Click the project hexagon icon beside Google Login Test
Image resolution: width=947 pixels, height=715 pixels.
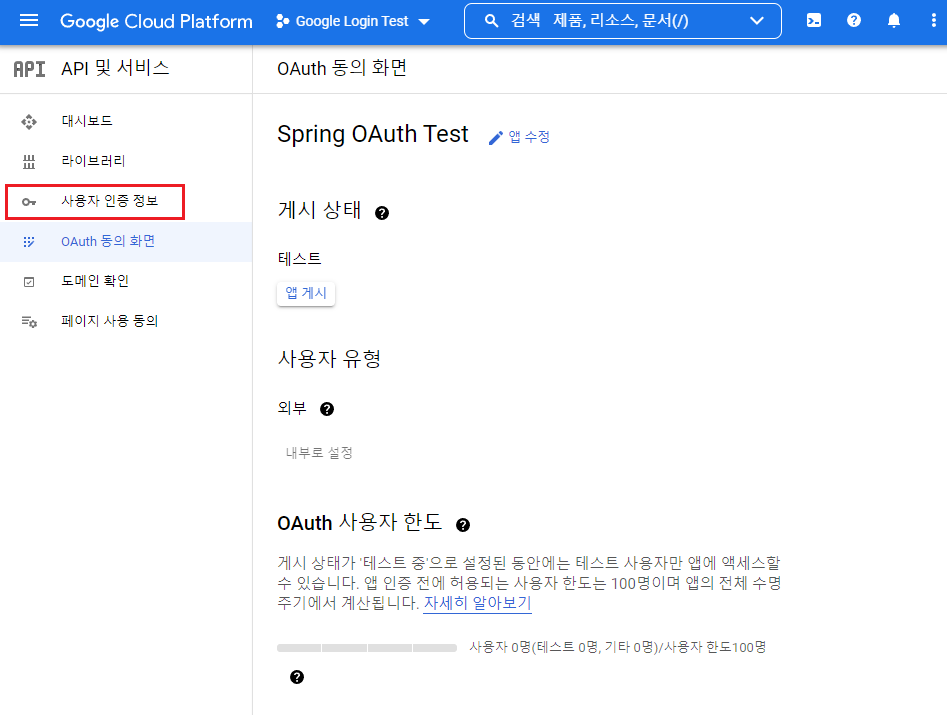point(282,21)
